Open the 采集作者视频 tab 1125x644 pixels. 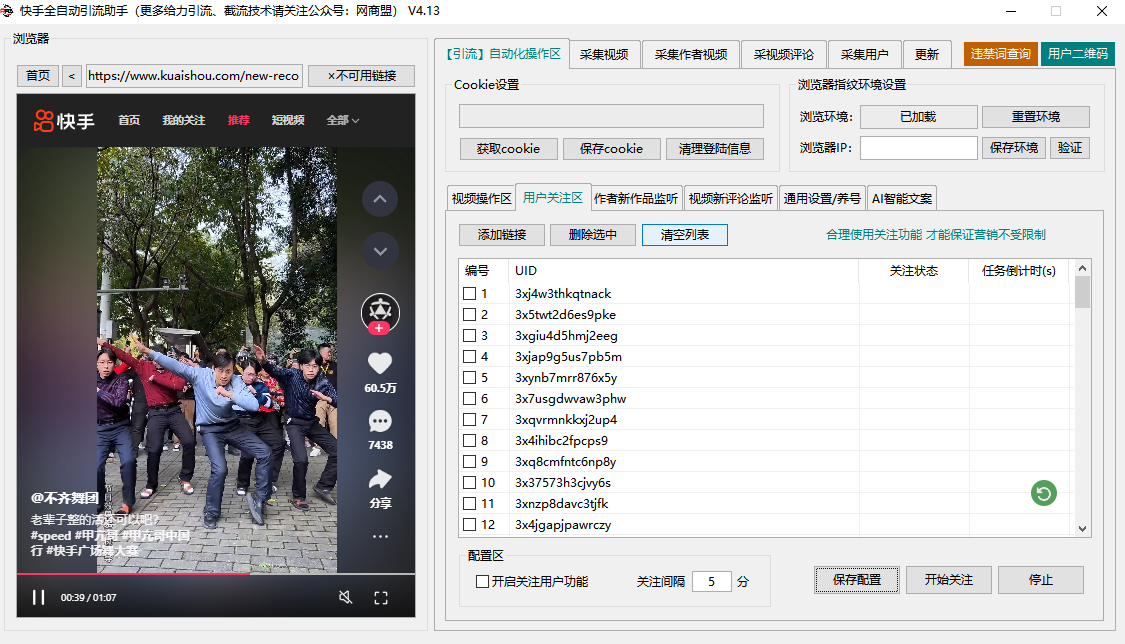click(x=690, y=55)
